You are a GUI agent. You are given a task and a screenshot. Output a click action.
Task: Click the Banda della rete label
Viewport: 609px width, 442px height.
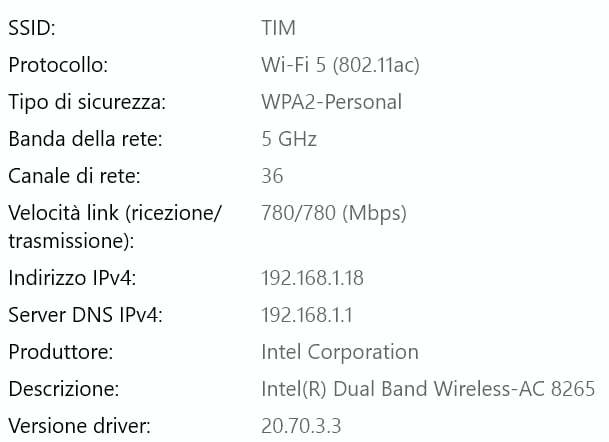pyautogui.click(x=78, y=139)
